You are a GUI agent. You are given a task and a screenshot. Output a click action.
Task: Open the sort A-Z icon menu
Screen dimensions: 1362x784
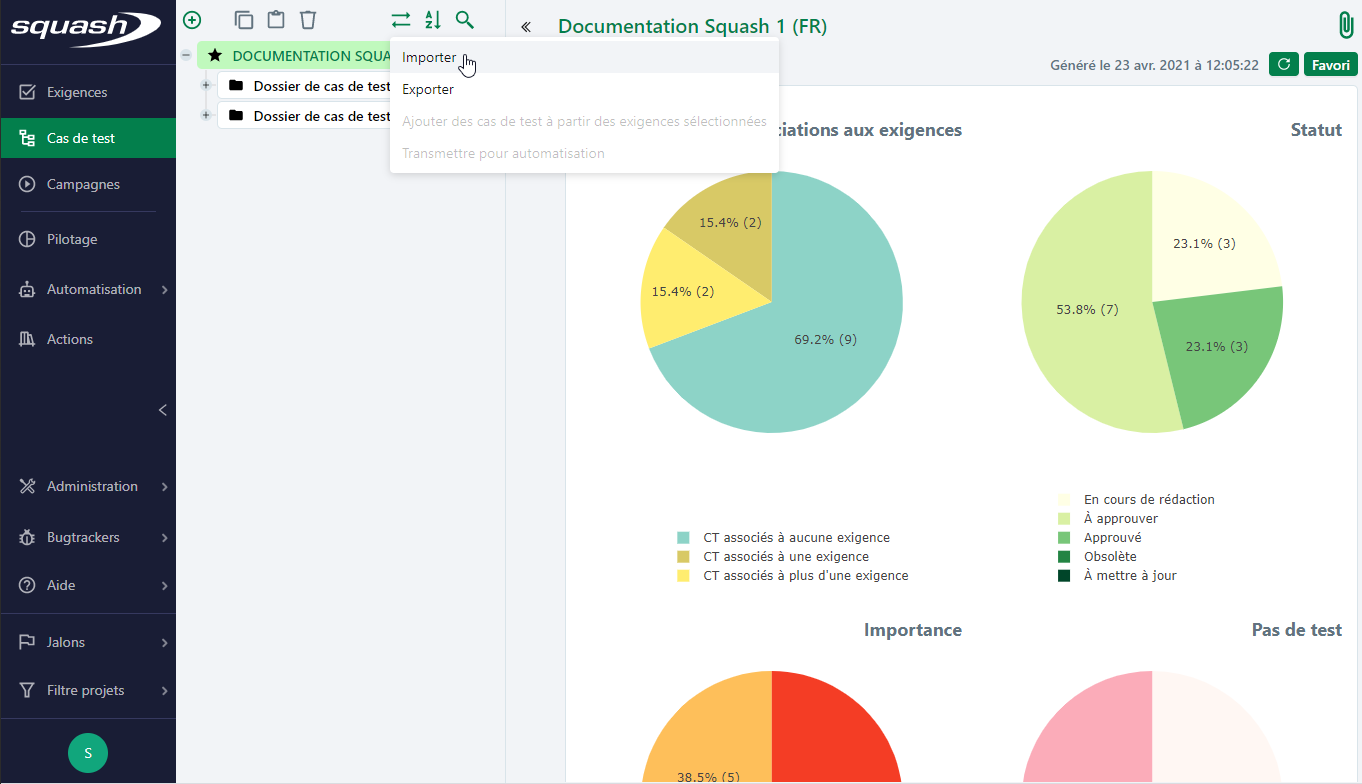click(432, 20)
